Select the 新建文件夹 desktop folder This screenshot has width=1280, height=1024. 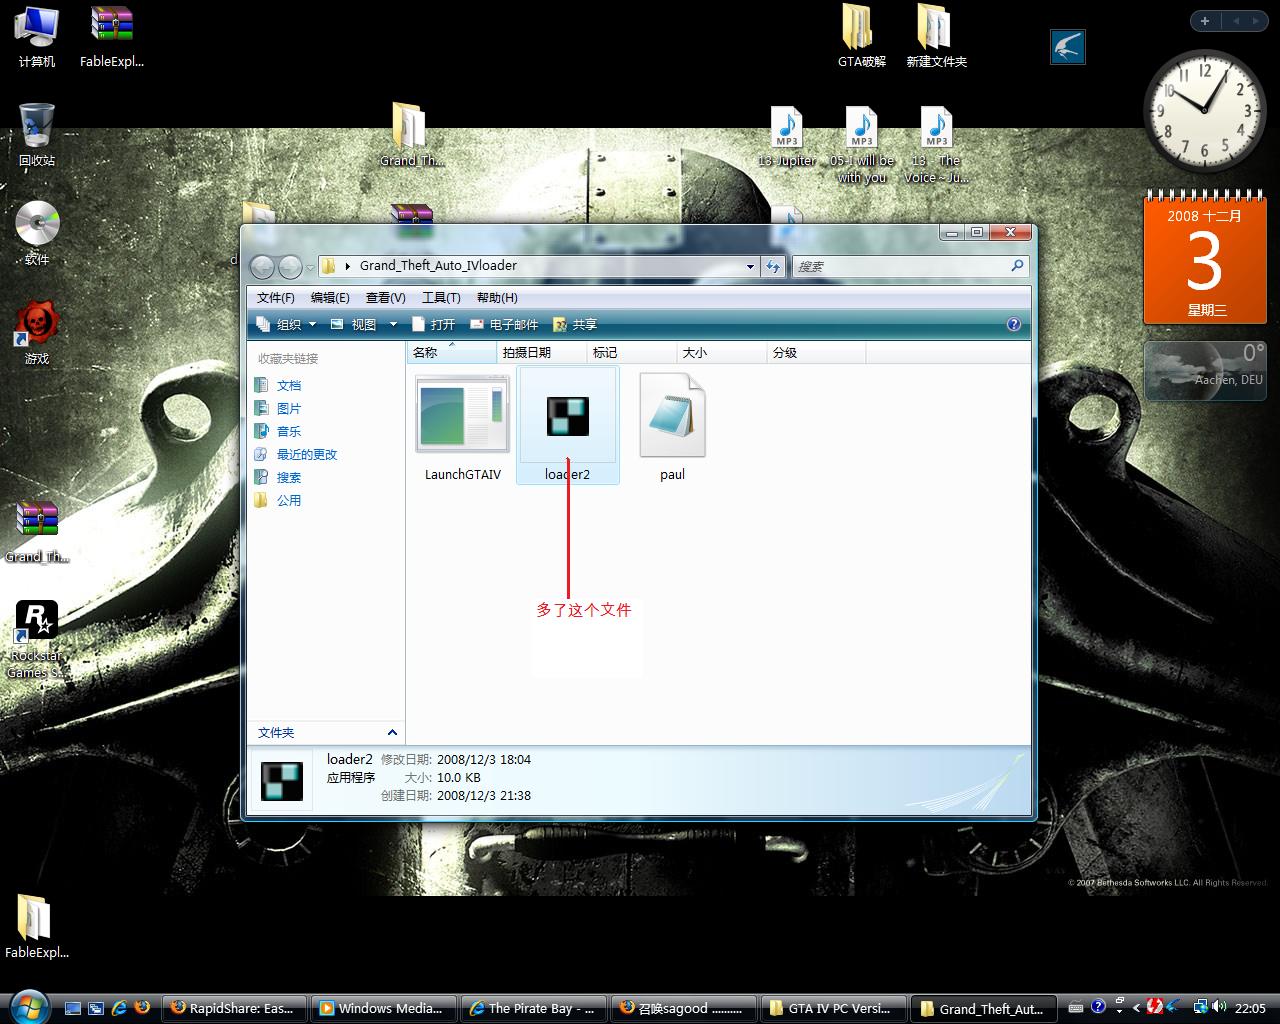coord(936,36)
